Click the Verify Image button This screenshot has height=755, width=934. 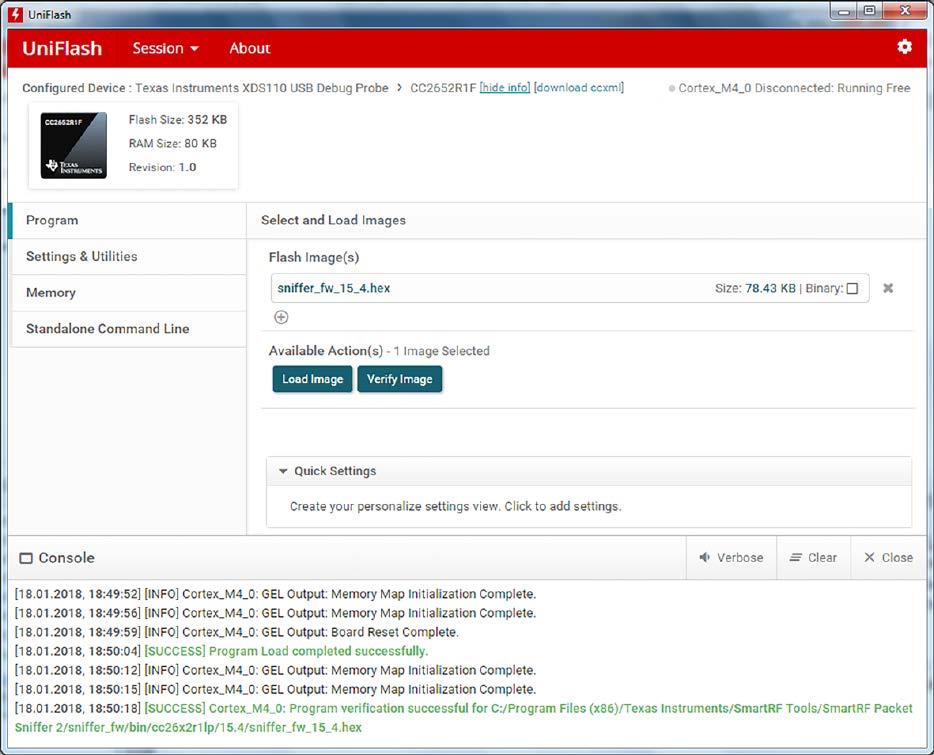[400, 379]
